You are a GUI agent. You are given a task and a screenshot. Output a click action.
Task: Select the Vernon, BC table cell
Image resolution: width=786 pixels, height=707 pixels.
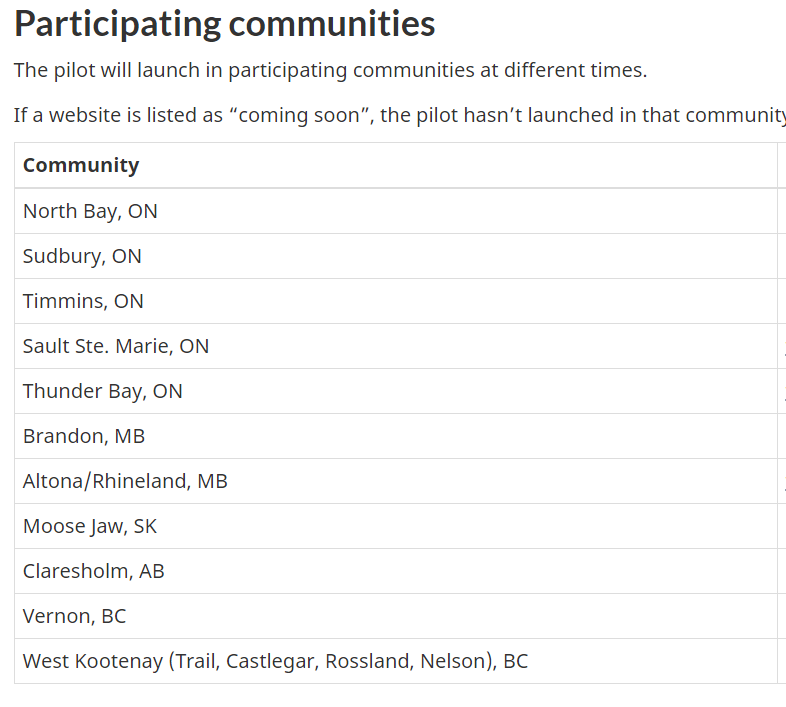pyautogui.click(x=396, y=616)
